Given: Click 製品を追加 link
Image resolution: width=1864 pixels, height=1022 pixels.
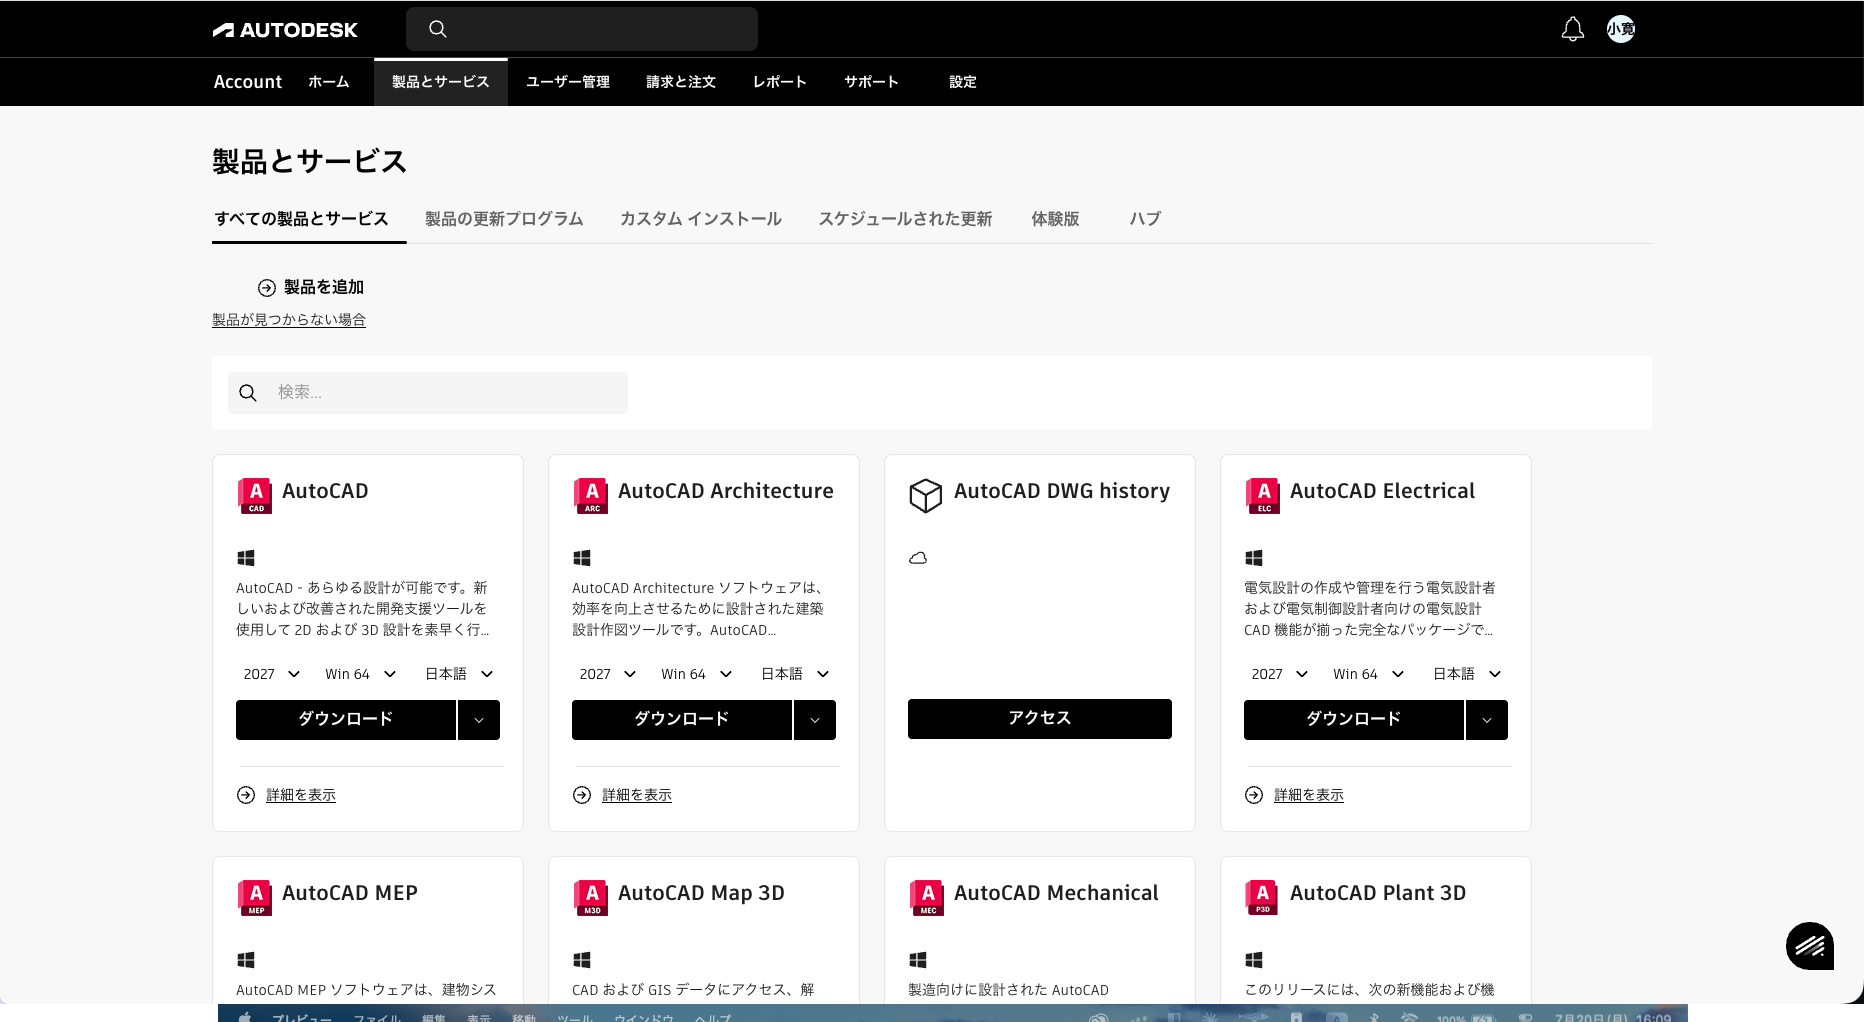Looking at the screenshot, I should point(324,288).
